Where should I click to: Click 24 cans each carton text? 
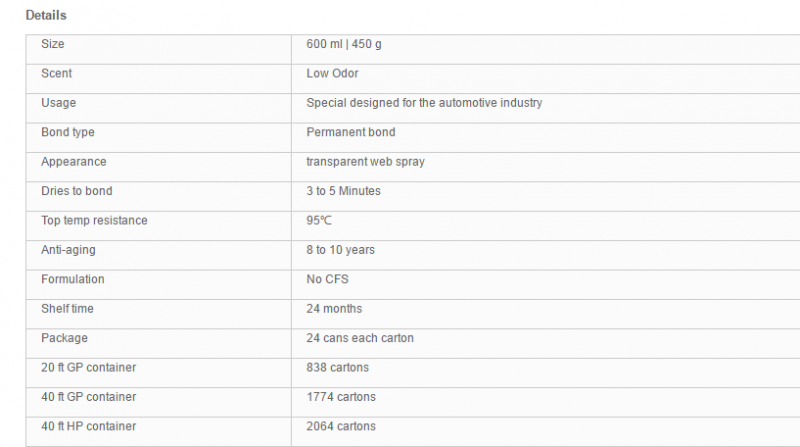360,338
